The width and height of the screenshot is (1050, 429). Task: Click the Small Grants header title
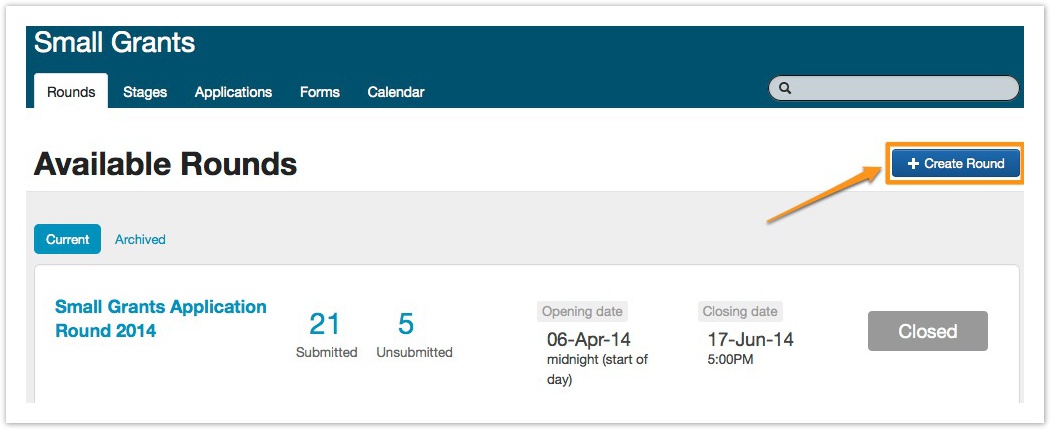114,43
